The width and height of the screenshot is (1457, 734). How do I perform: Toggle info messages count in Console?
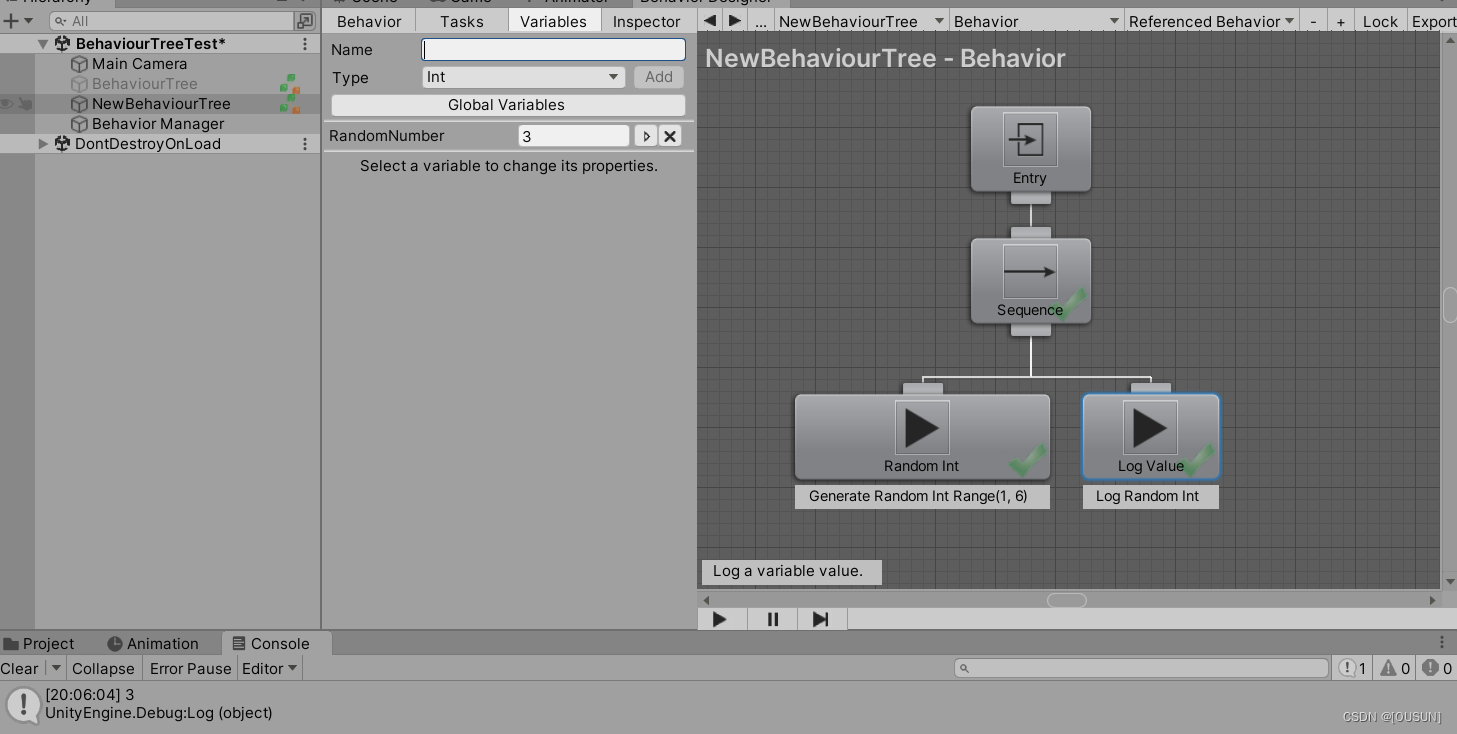point(1353,668)
